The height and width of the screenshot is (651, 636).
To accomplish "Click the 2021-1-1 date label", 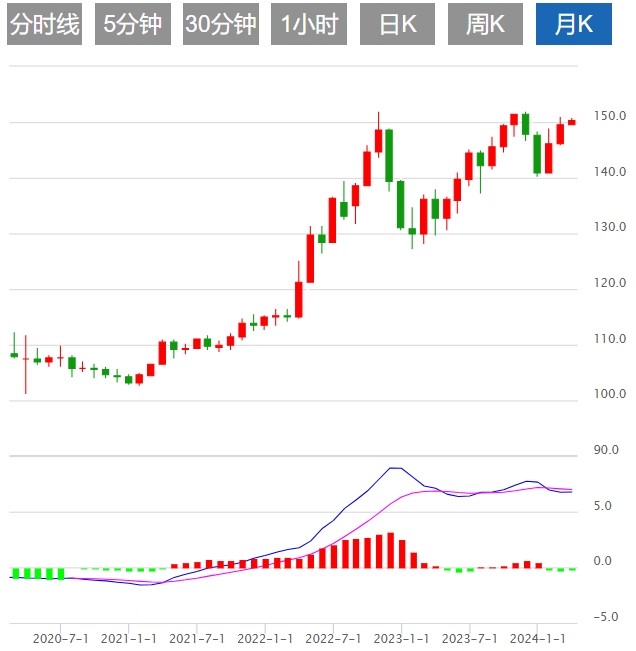I will pos(129,637).
